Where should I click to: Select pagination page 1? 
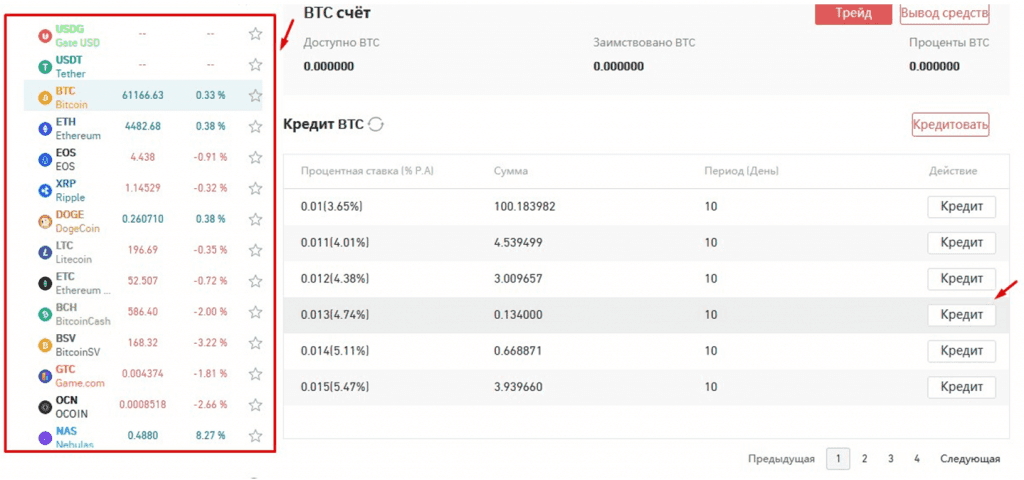point(837,459)
